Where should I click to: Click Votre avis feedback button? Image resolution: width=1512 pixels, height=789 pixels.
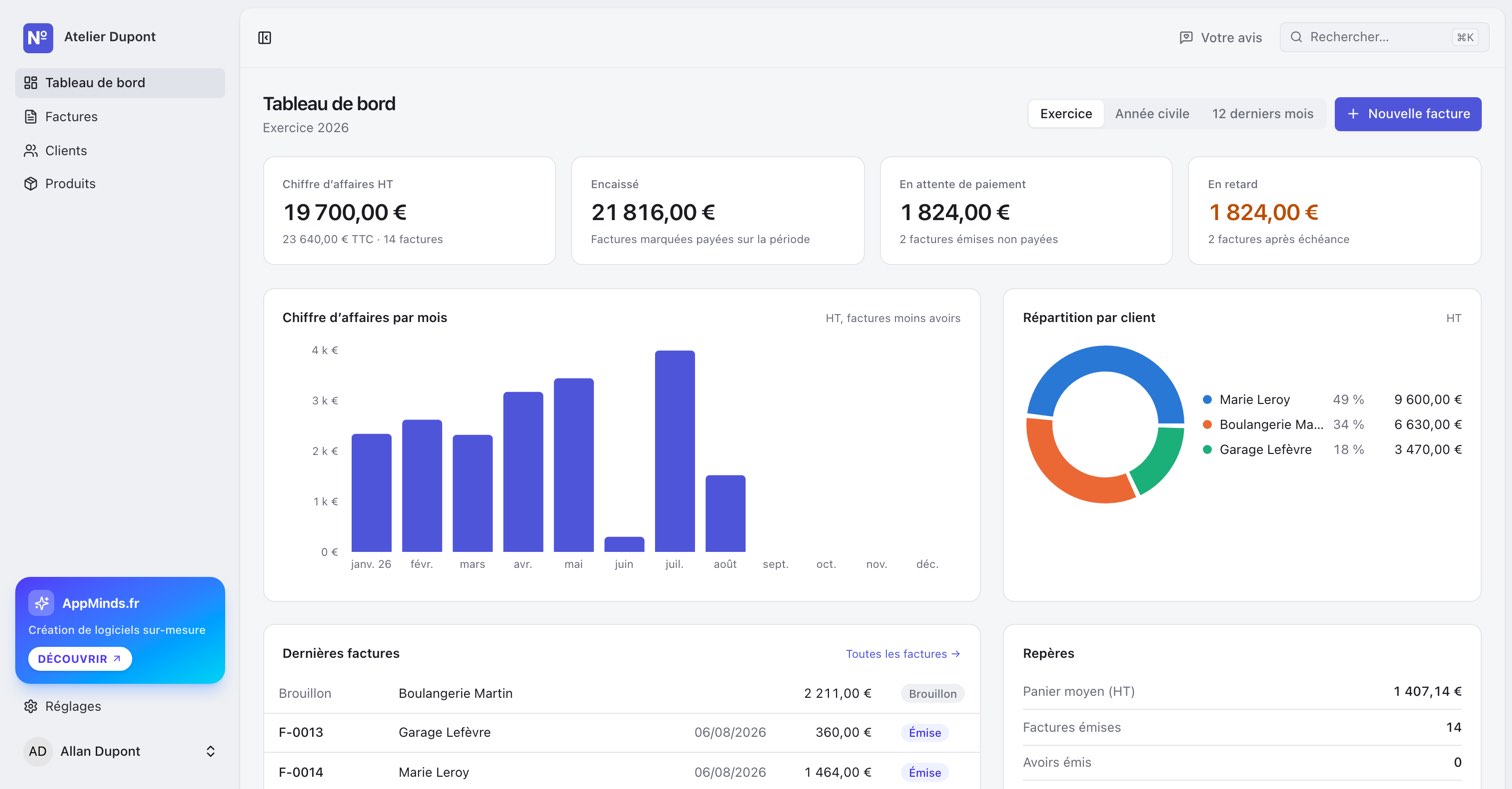tap(1220, 37)
